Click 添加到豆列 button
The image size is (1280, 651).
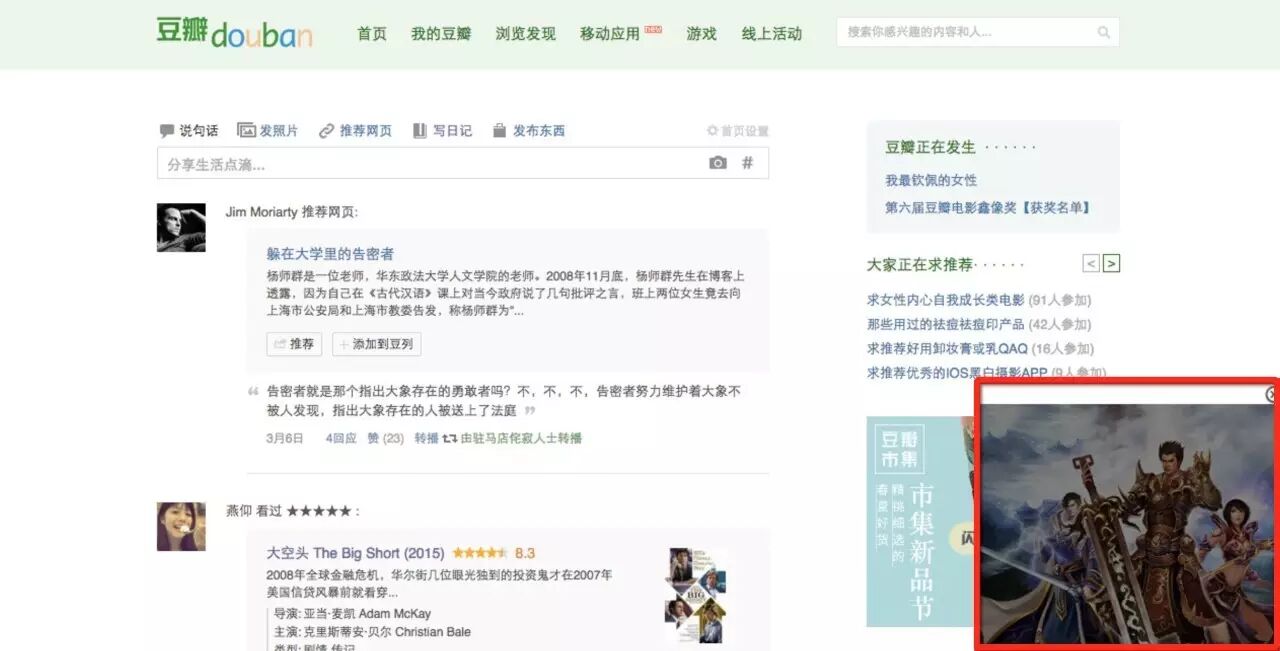pyautogui.click(x=377, y=344)
